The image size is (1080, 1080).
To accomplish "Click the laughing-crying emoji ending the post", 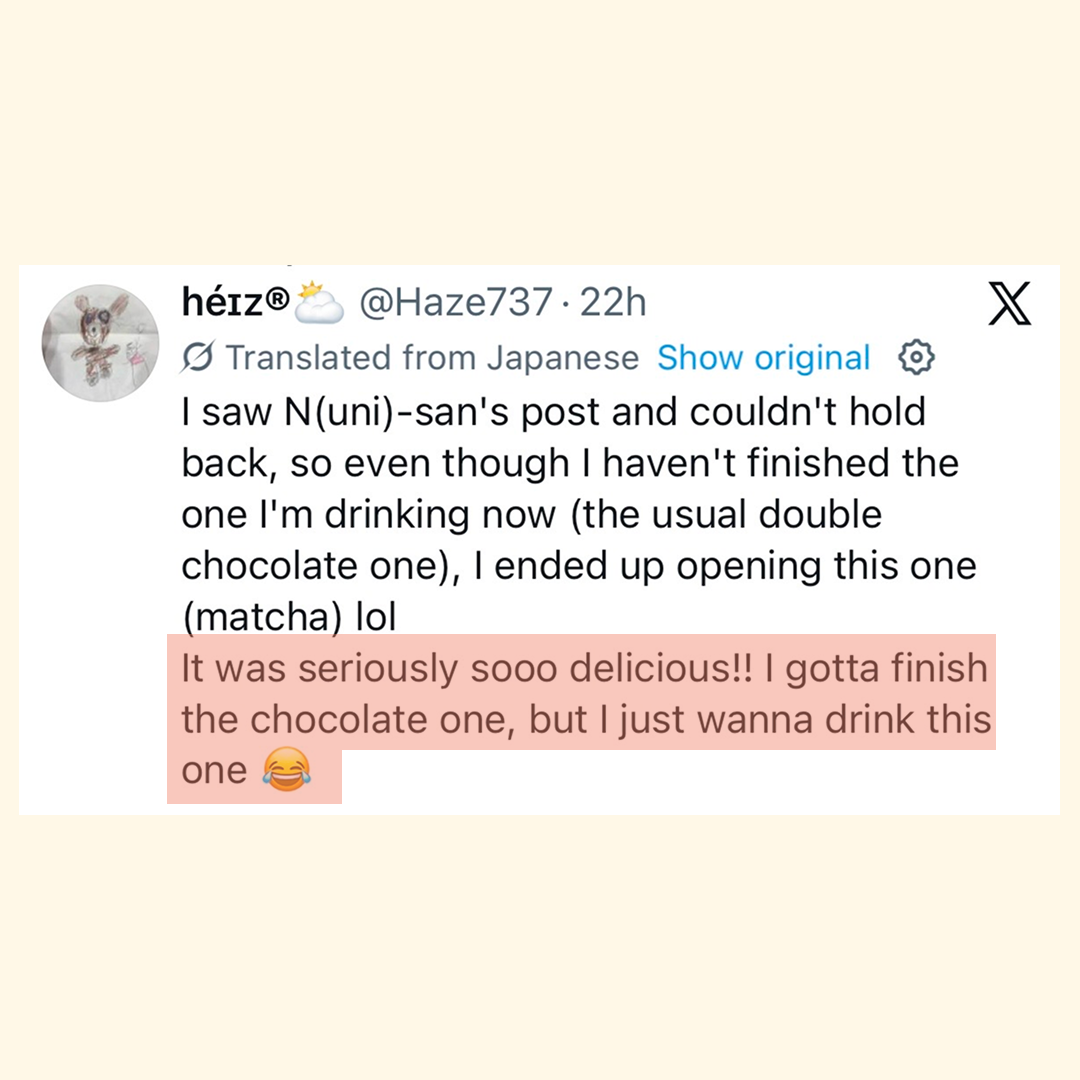I will [286, 771].
